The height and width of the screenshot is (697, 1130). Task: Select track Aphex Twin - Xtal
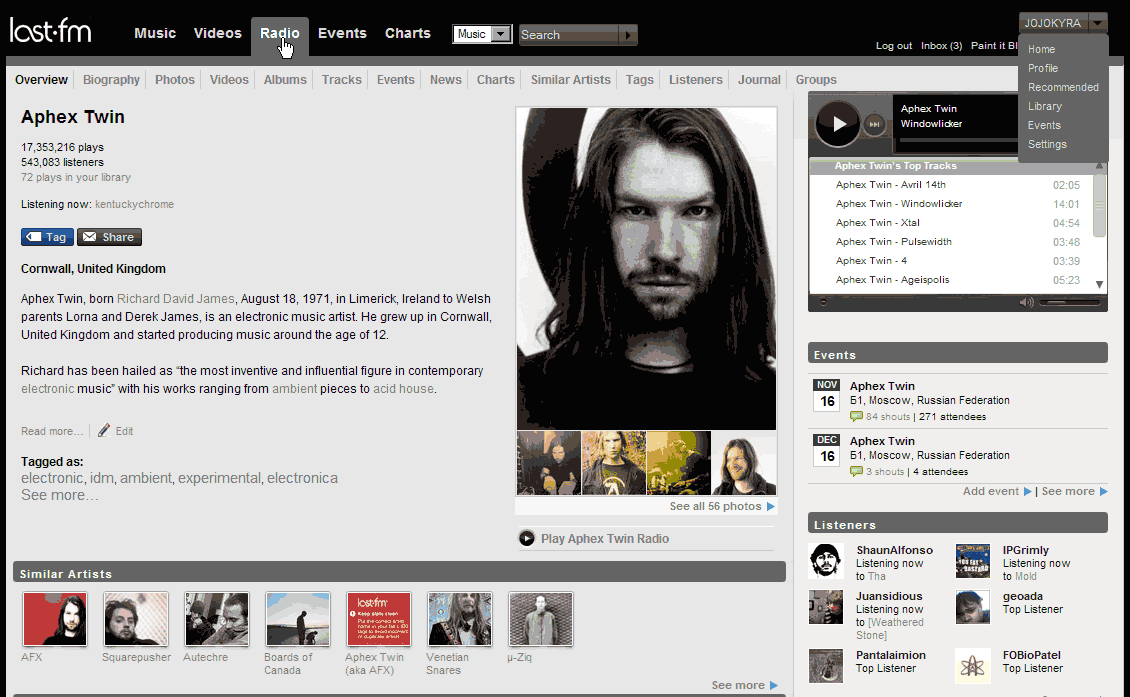[x=878, y=223]
